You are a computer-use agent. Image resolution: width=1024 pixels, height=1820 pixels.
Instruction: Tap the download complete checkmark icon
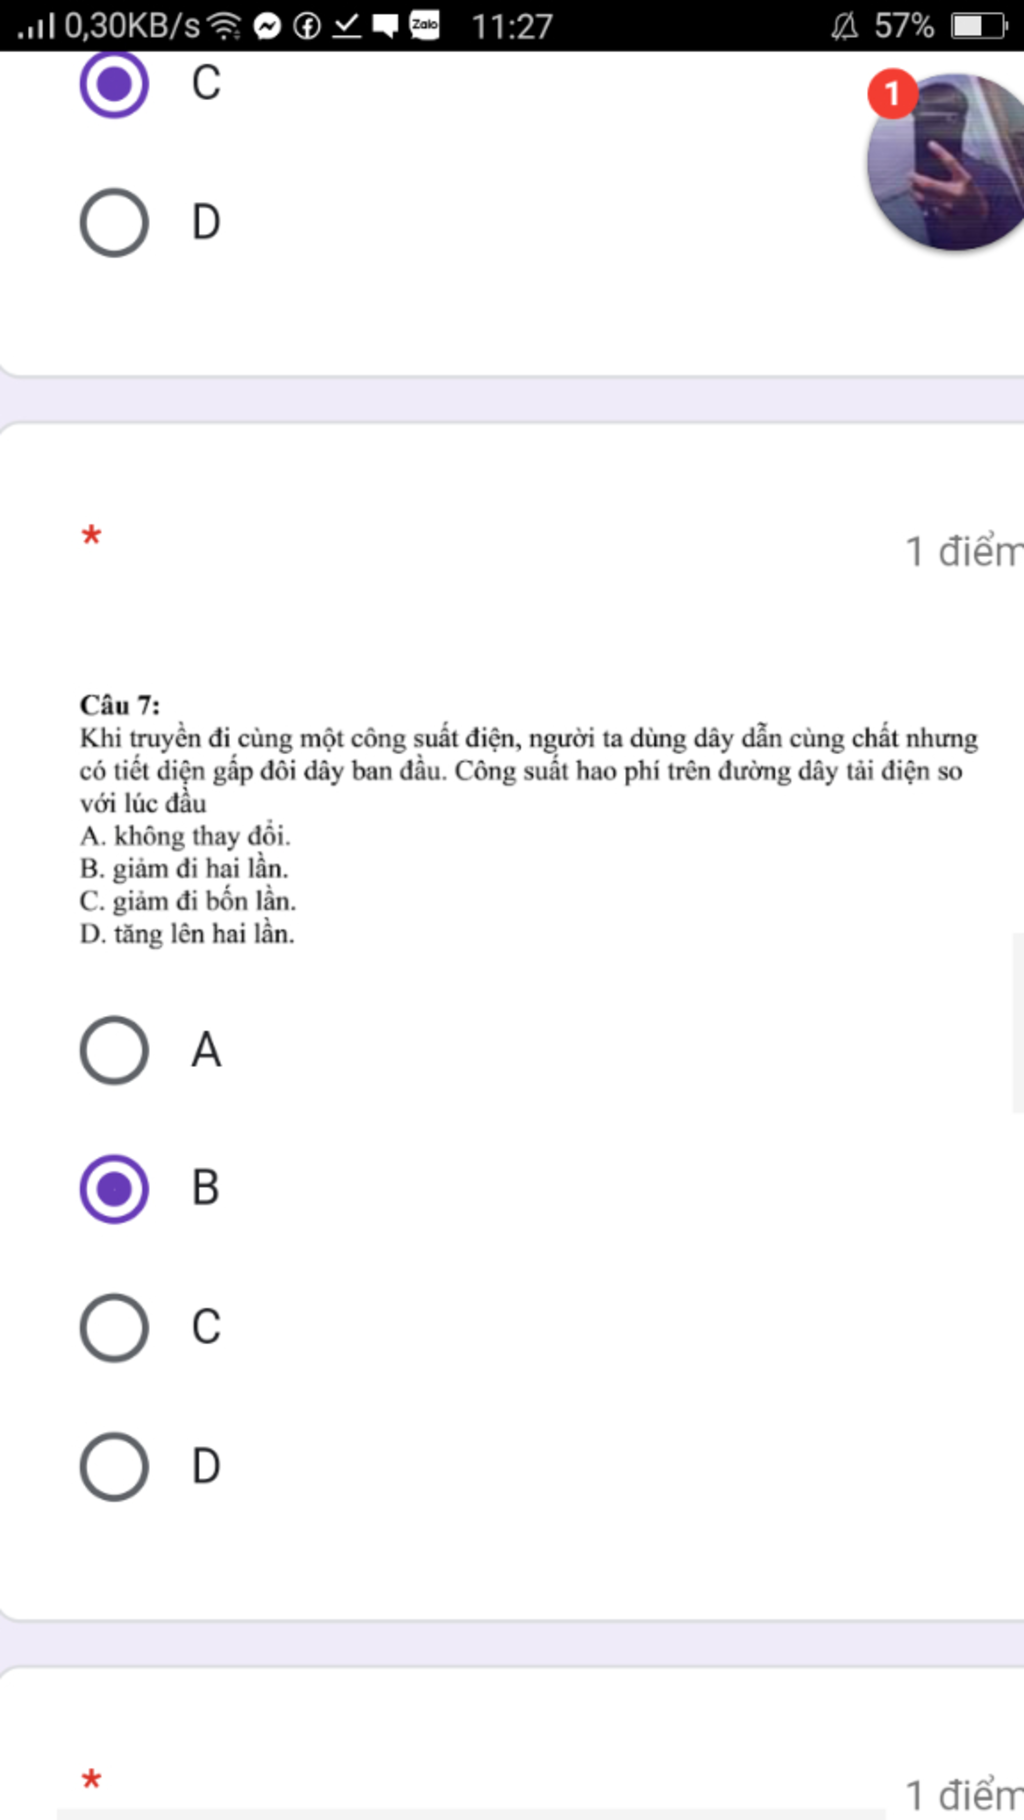pyautogui.click(x=346, y=26)
